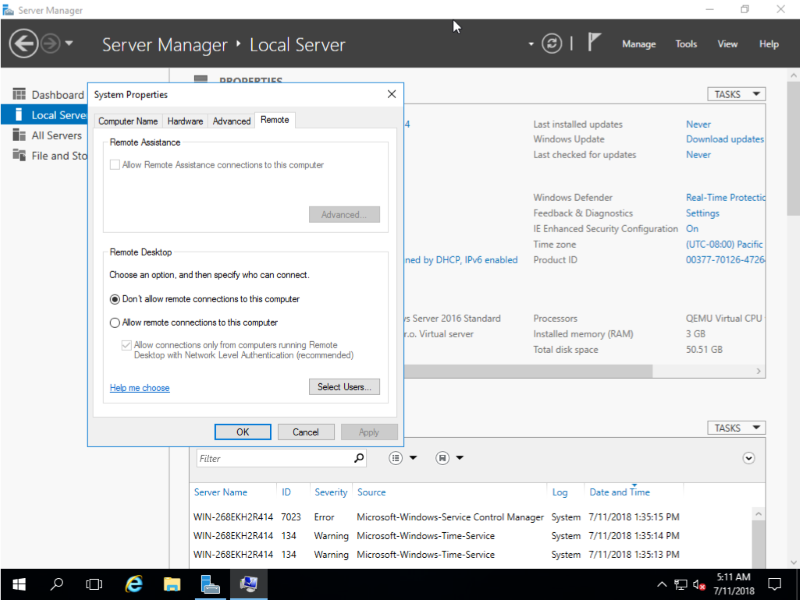The height and width of the screenshot is (600, 800).
Task: Open the Tools menu
Action: pyautogui.click(x=686, y=44)
